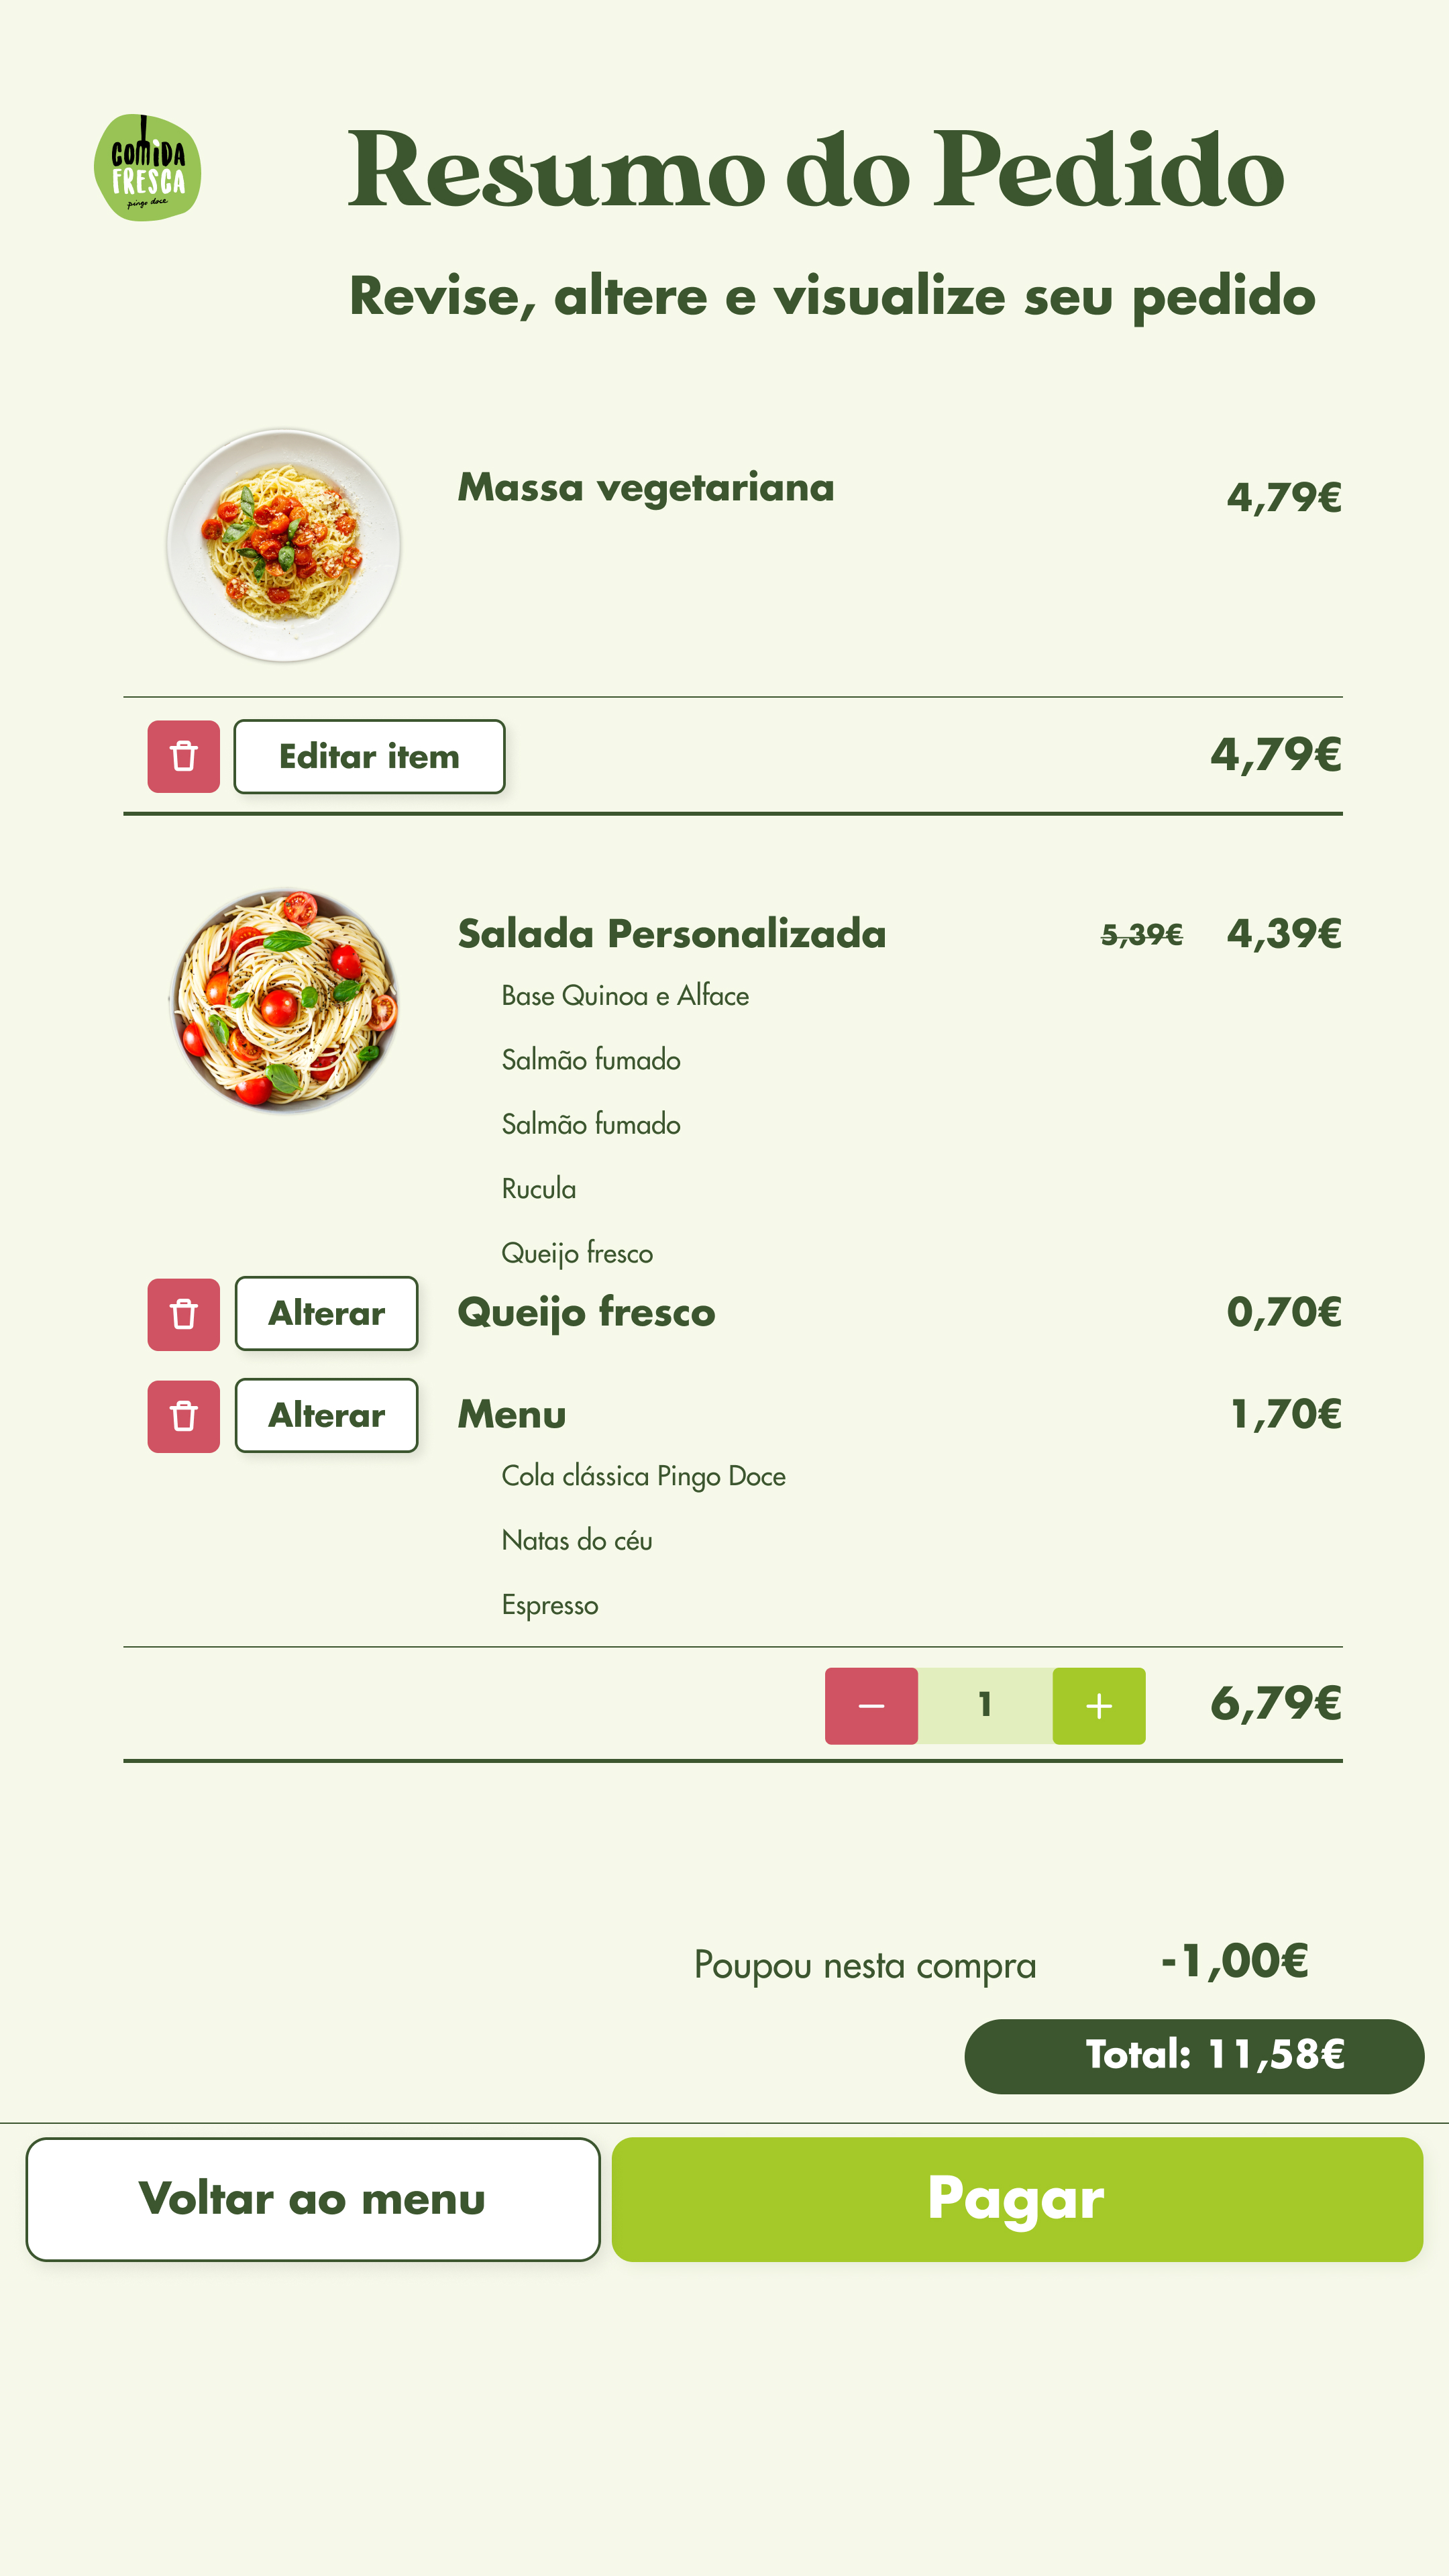Select the Massa vegetariana item title
This screenshot has height=2576, width=1449.
pyautogui.click(x=645, y=488)
